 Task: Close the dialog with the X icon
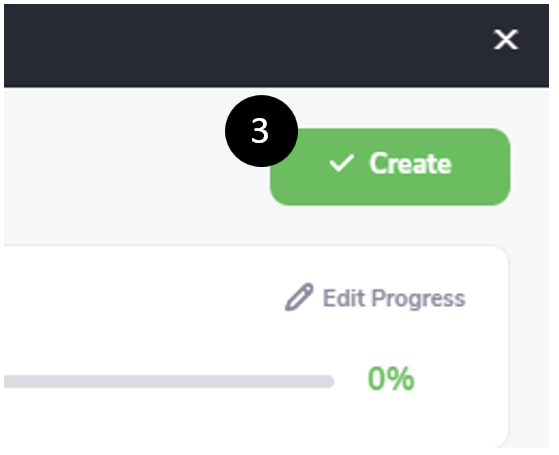(506, 40)
